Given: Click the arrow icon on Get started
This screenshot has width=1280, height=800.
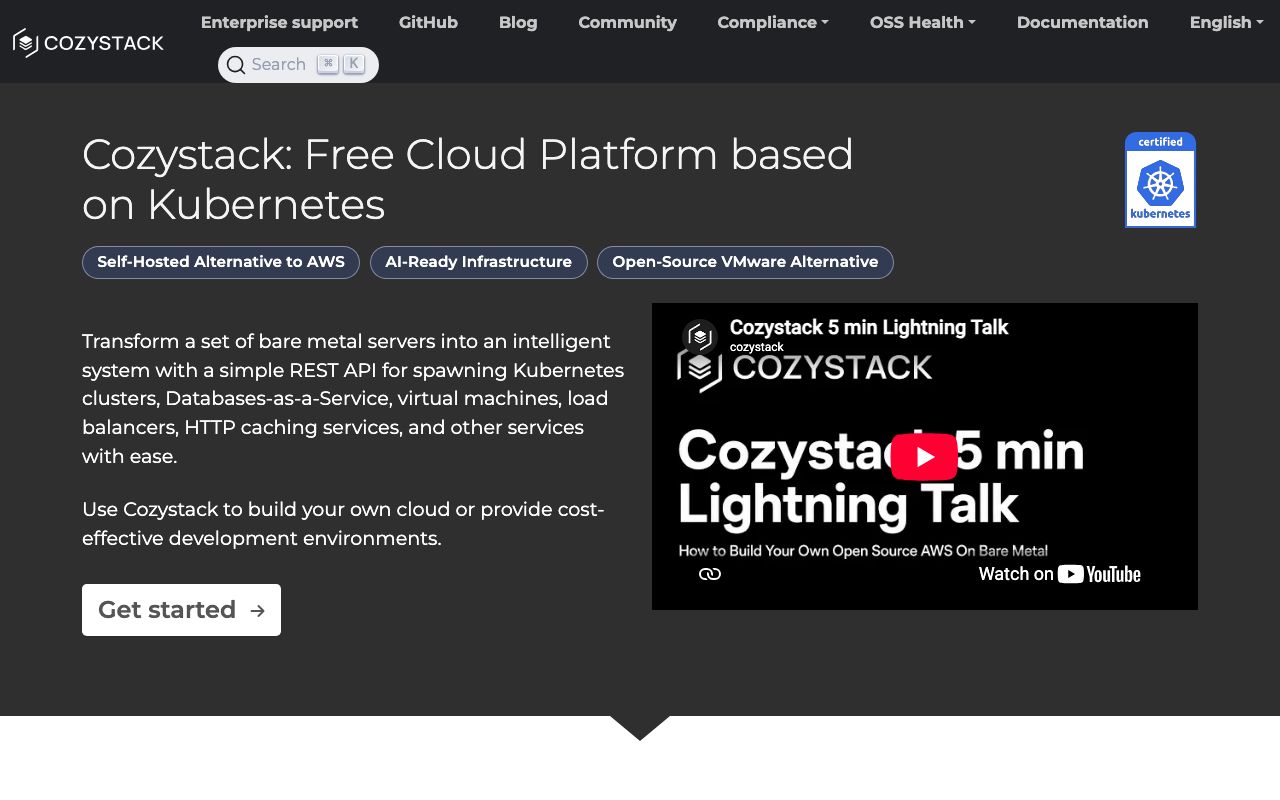Looking at the screenshot, I should click(x=258, y=610).
